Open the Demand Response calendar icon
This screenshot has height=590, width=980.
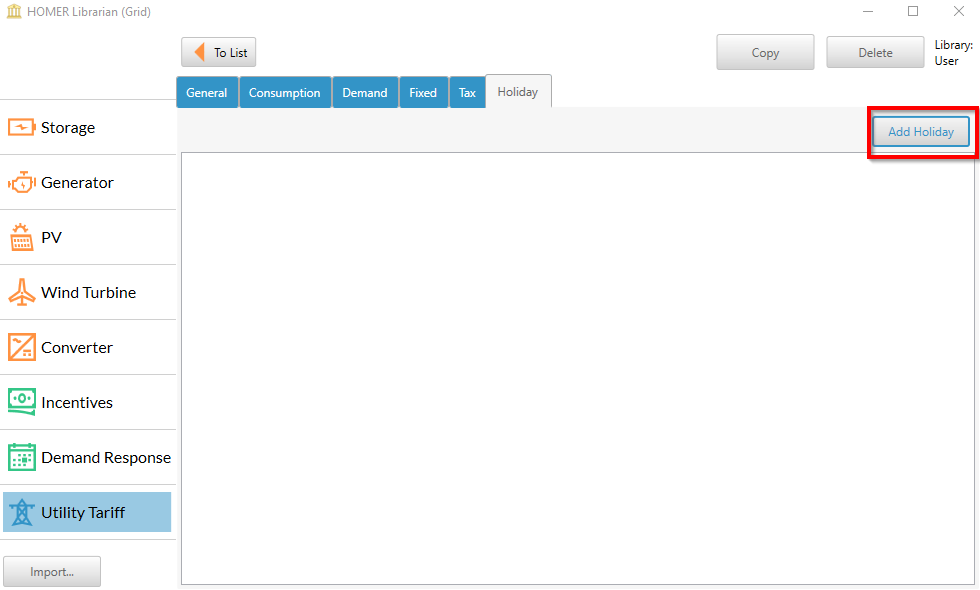[x=21, y=457]
